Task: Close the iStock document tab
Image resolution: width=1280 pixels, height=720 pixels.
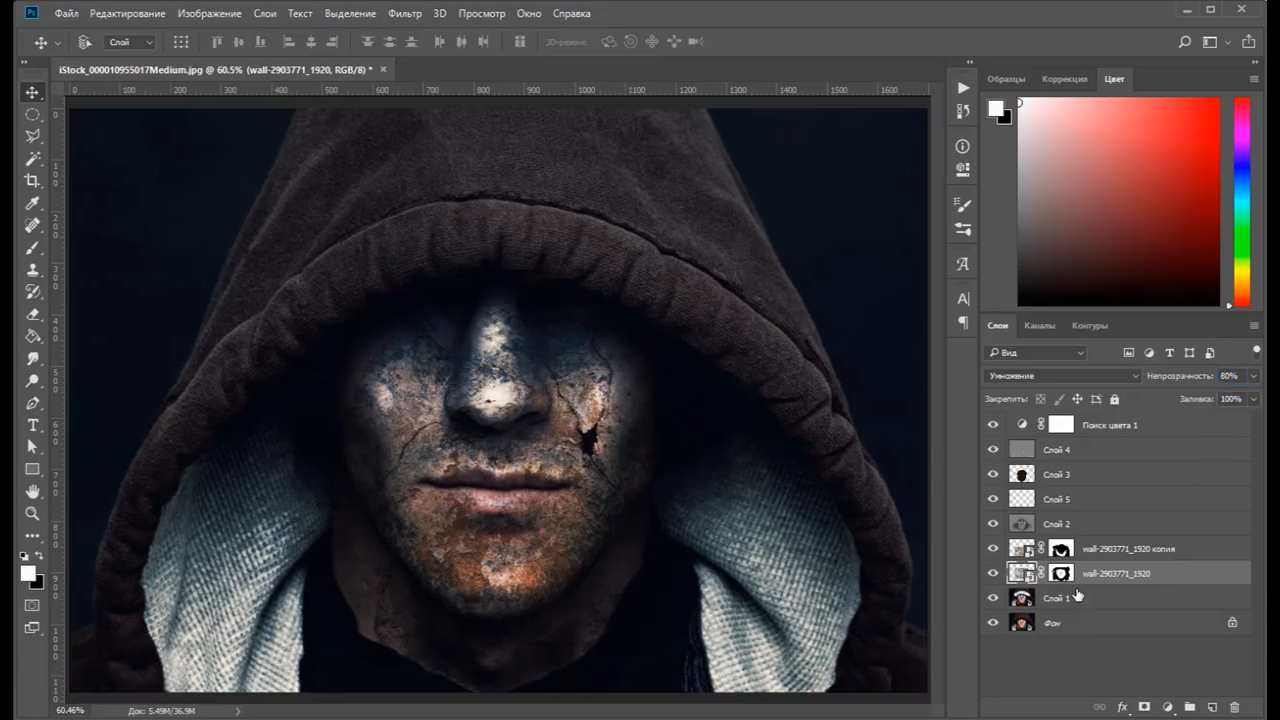Action: (x=383, y=70)
